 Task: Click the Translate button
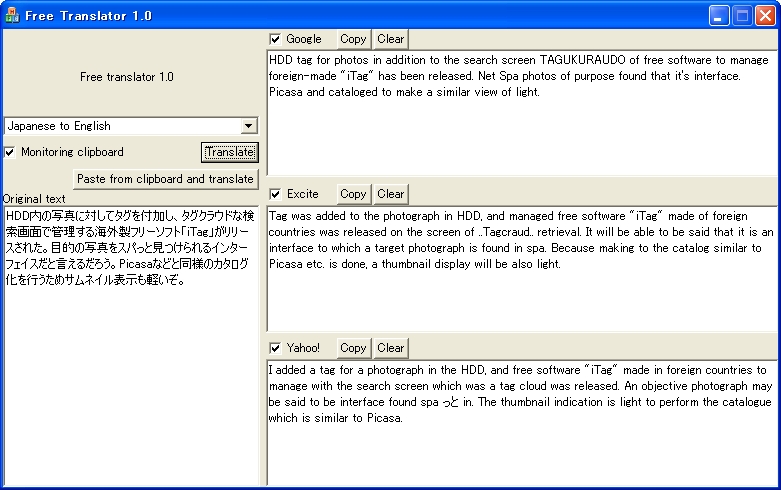click(x=230, y=152)
